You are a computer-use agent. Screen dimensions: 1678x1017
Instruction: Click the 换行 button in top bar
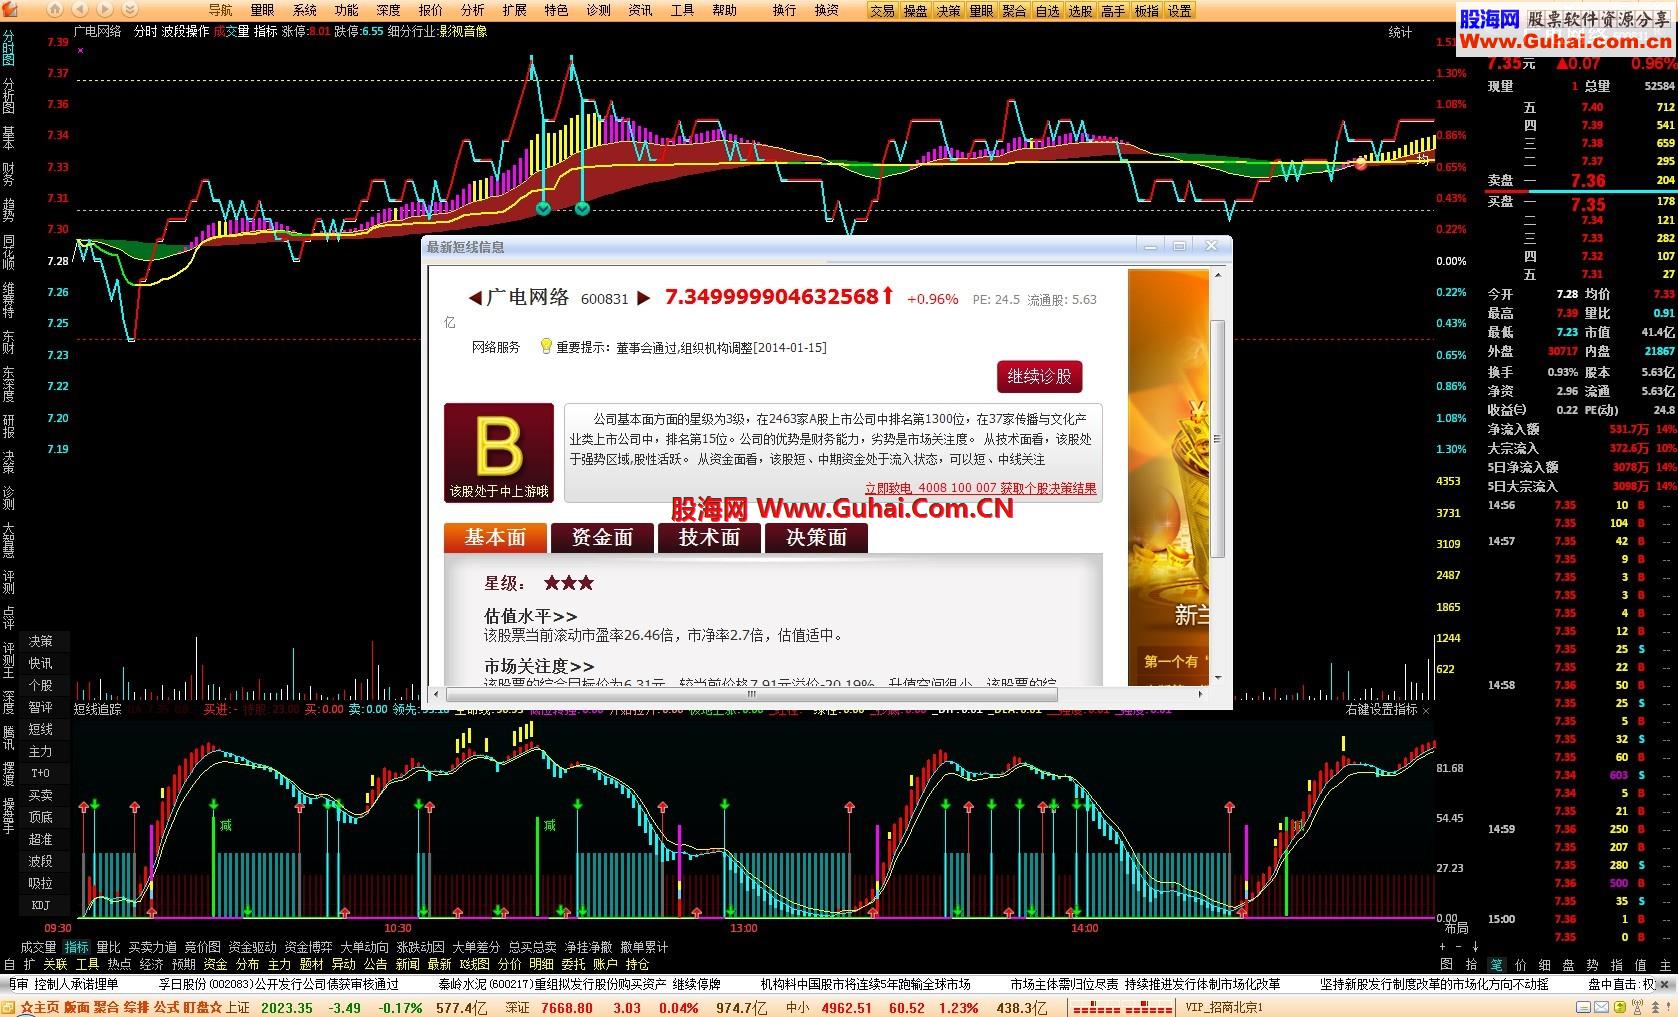click(x=784, y=10)
